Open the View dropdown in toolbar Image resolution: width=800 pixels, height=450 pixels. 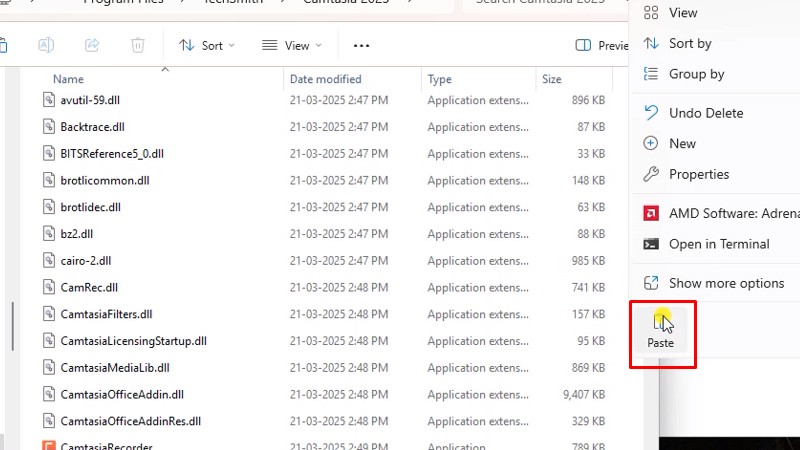point(292,45)
